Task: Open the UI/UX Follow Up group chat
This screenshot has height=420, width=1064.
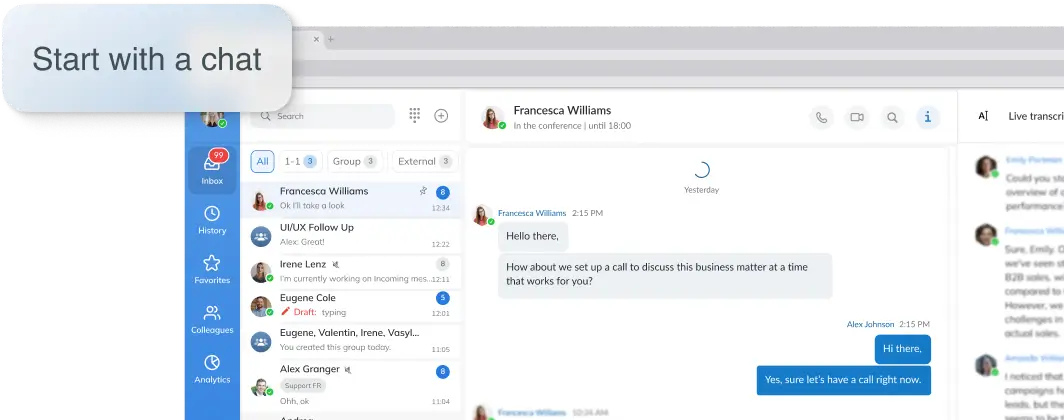Action: coord(350,235)
